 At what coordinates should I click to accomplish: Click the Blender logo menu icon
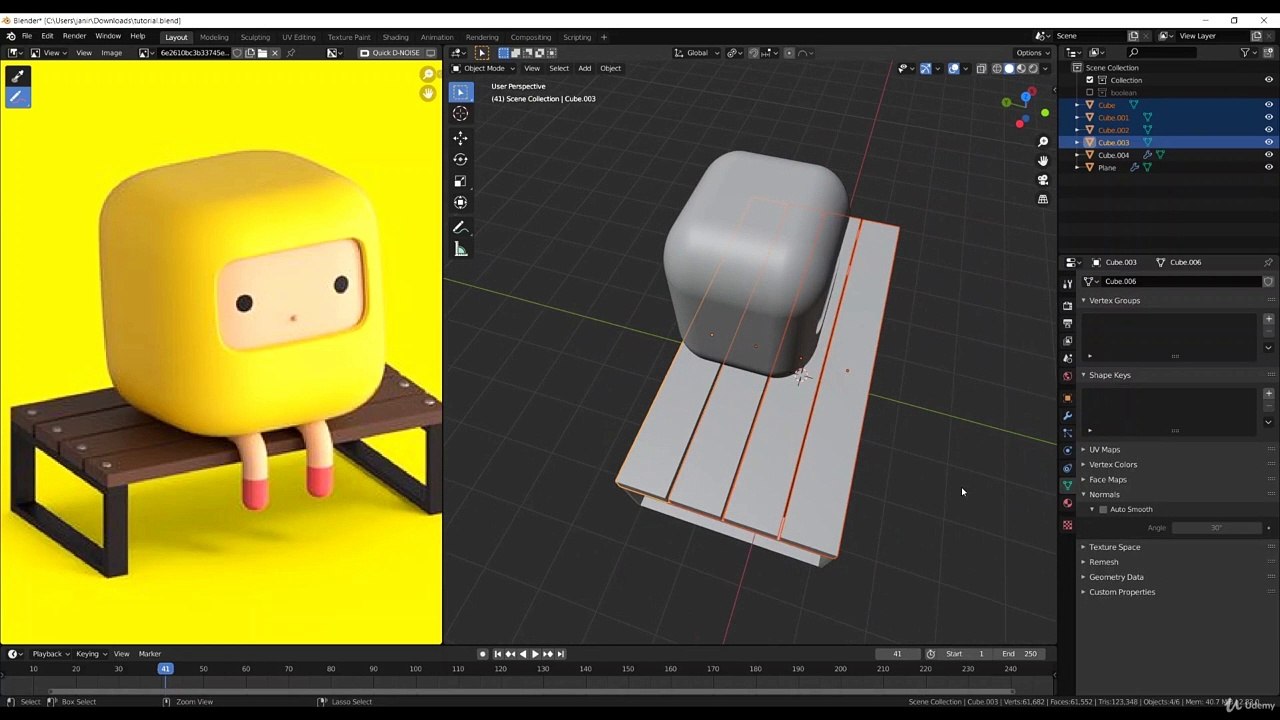(x=10, y=37)
